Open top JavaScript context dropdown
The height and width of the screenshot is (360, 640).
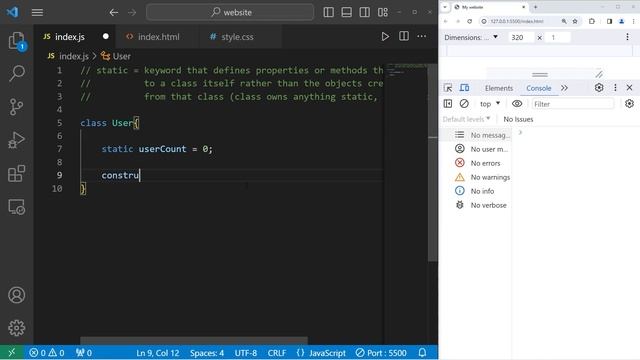[x=490, y=104]
